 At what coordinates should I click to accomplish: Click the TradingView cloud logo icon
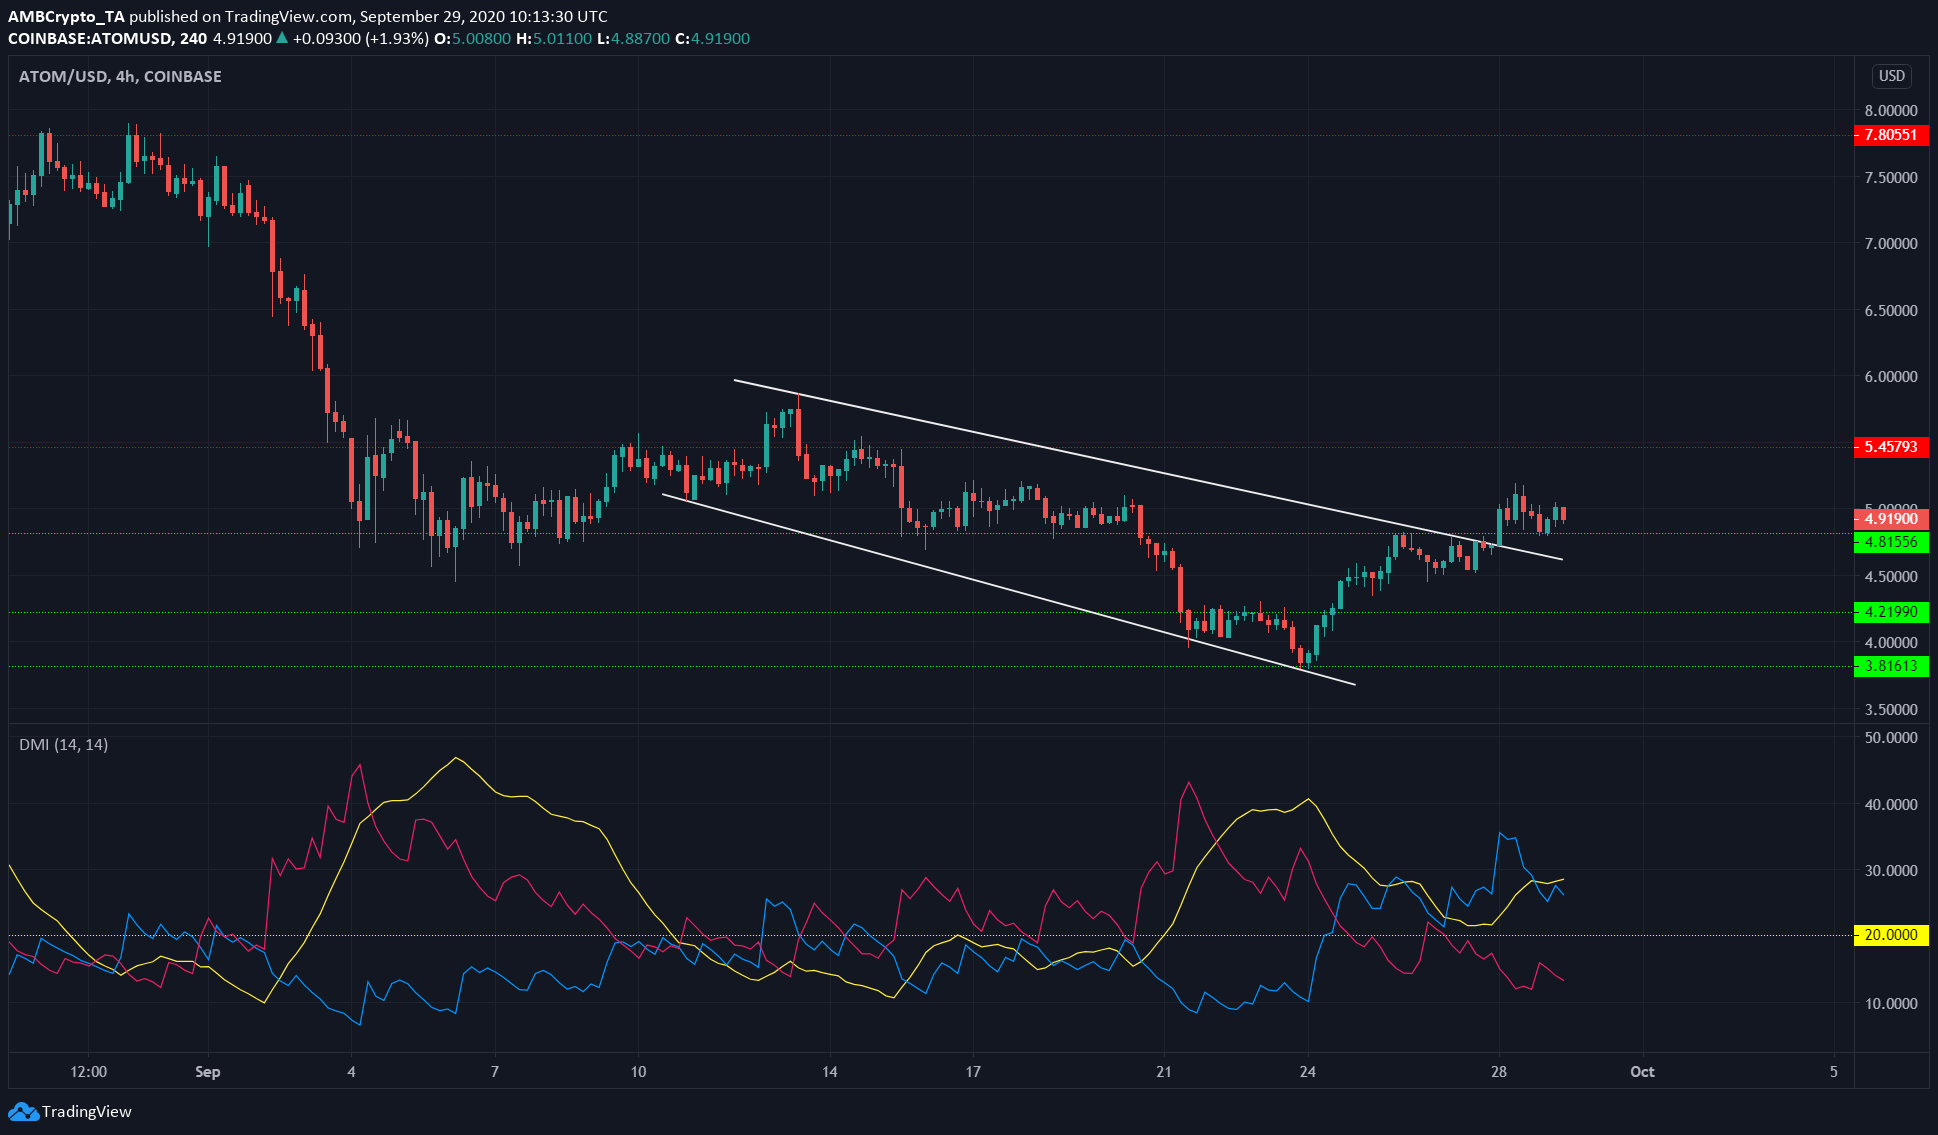point(23,1111)
